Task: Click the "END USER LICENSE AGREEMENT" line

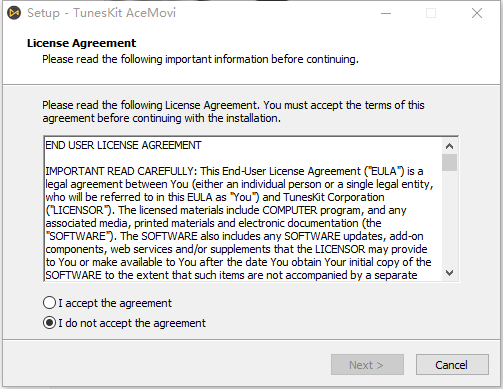Action: (123, 145)
